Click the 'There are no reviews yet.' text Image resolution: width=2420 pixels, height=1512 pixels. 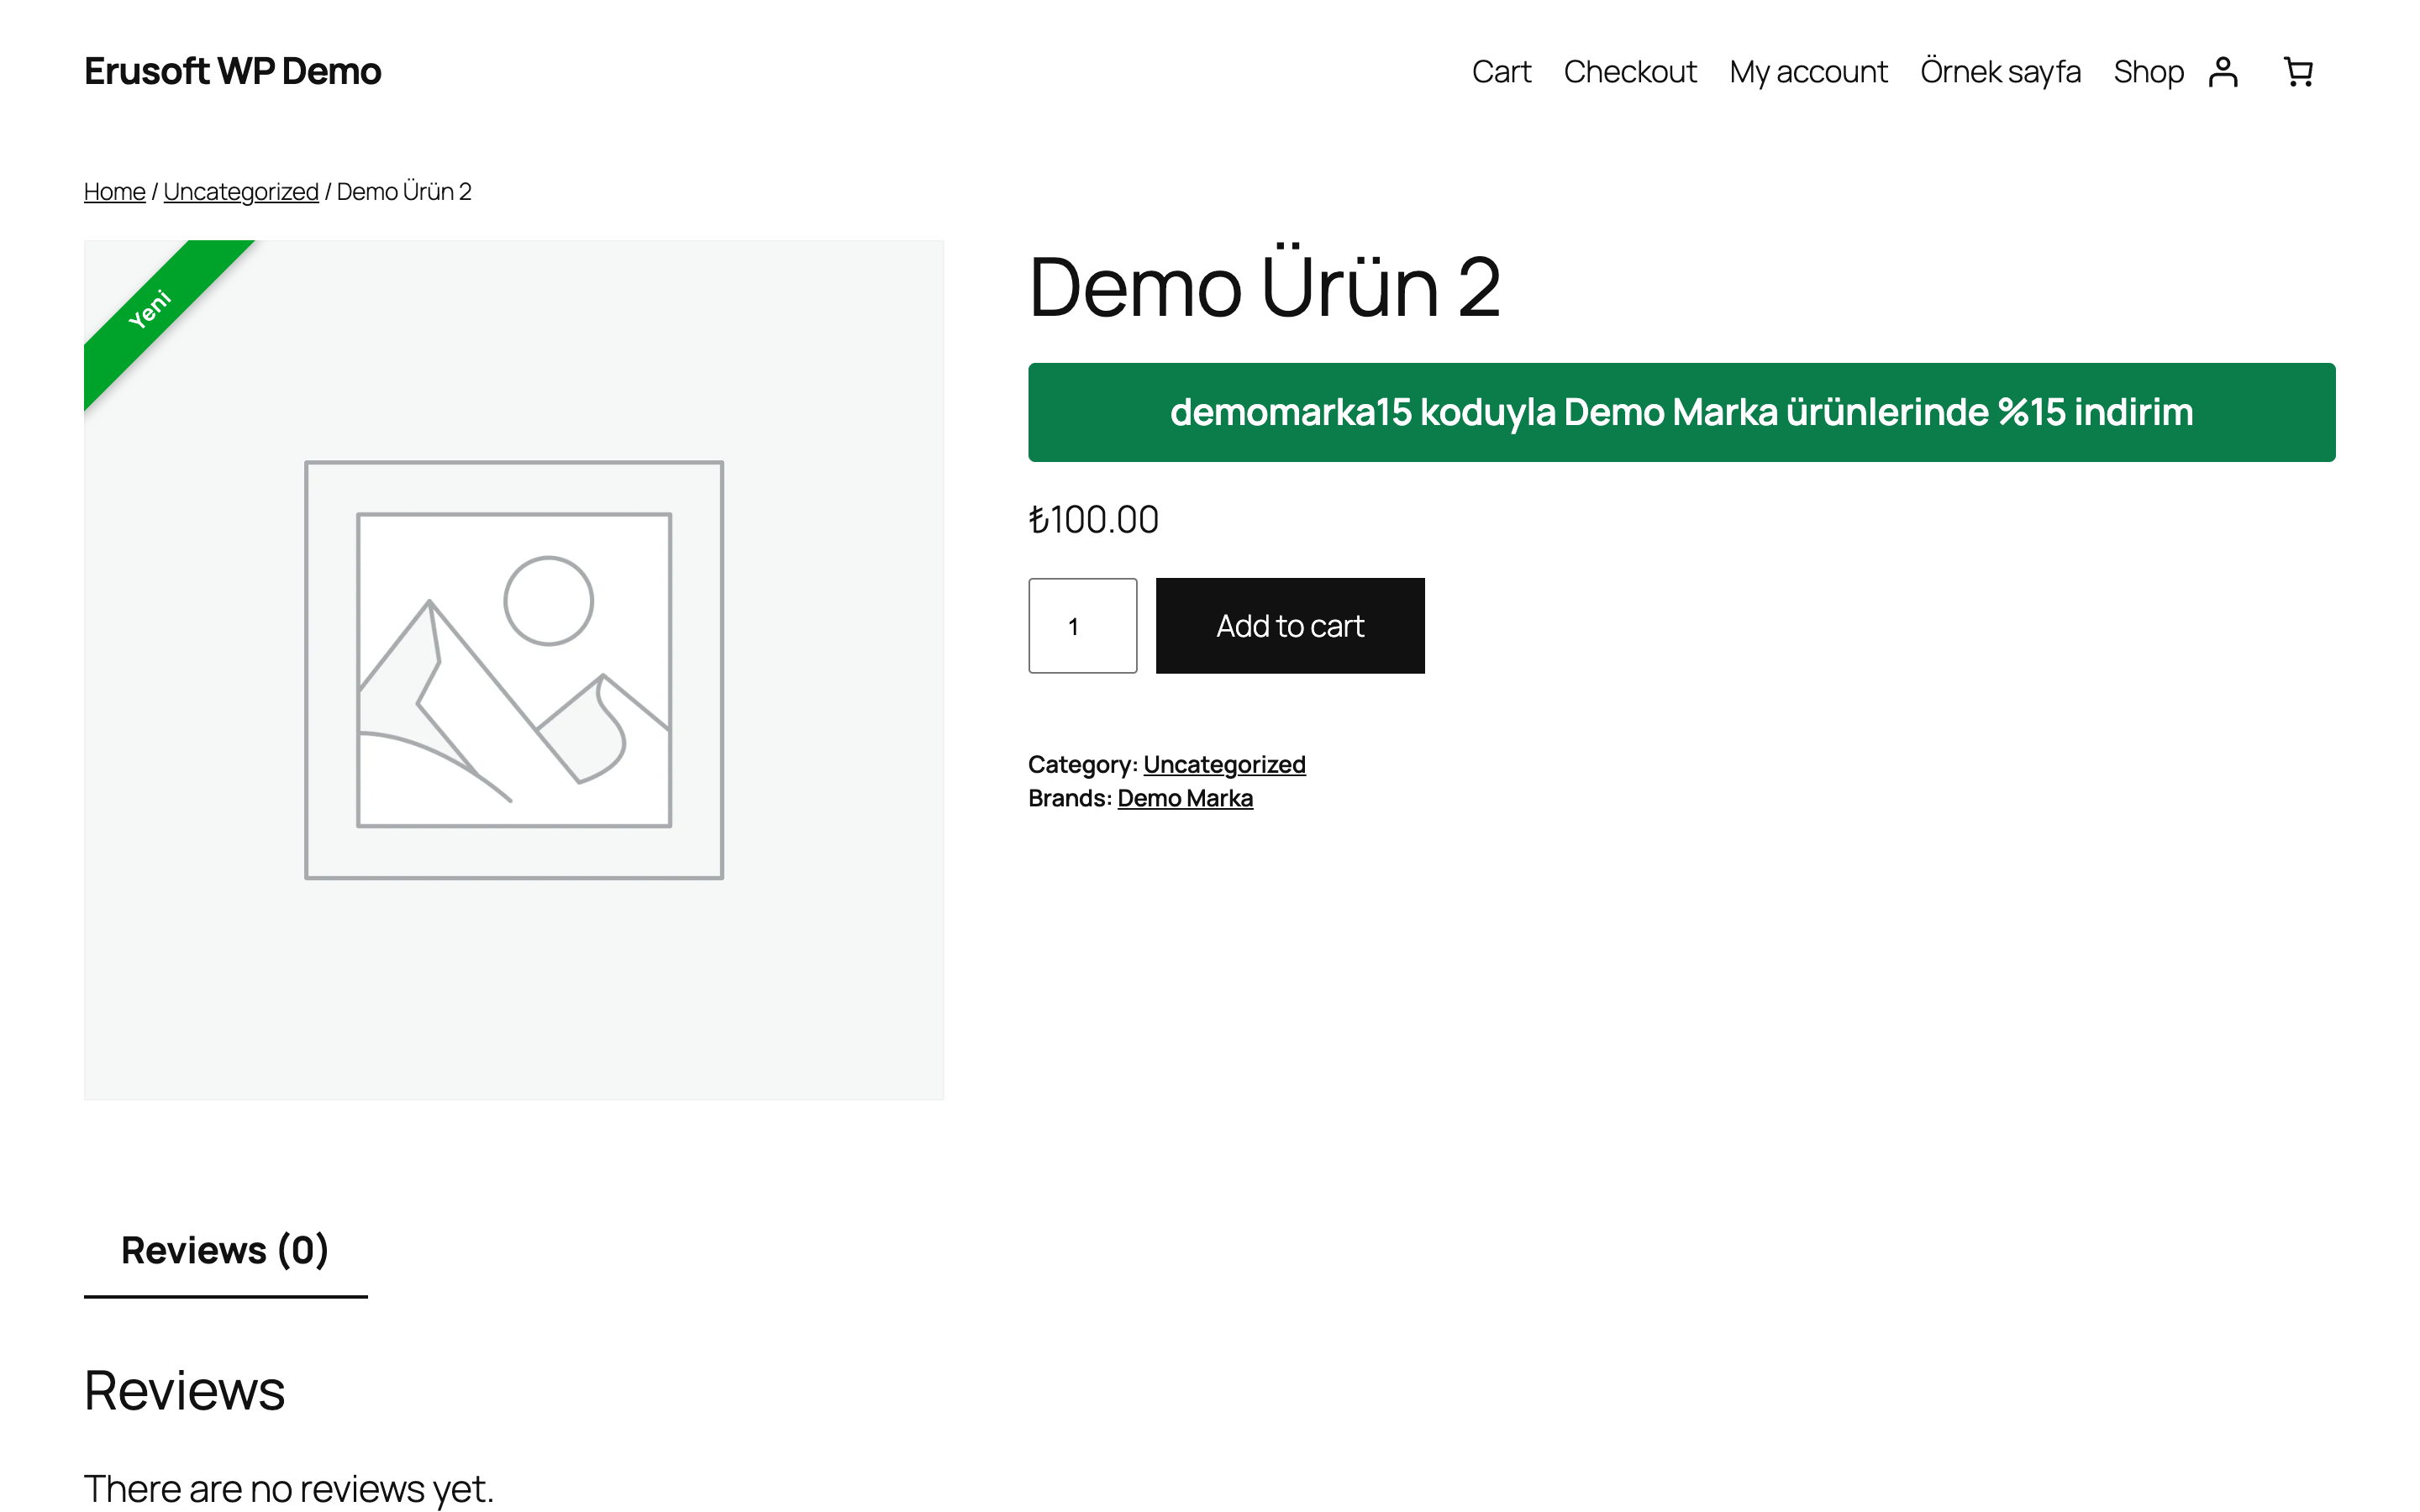(289, 1488)
